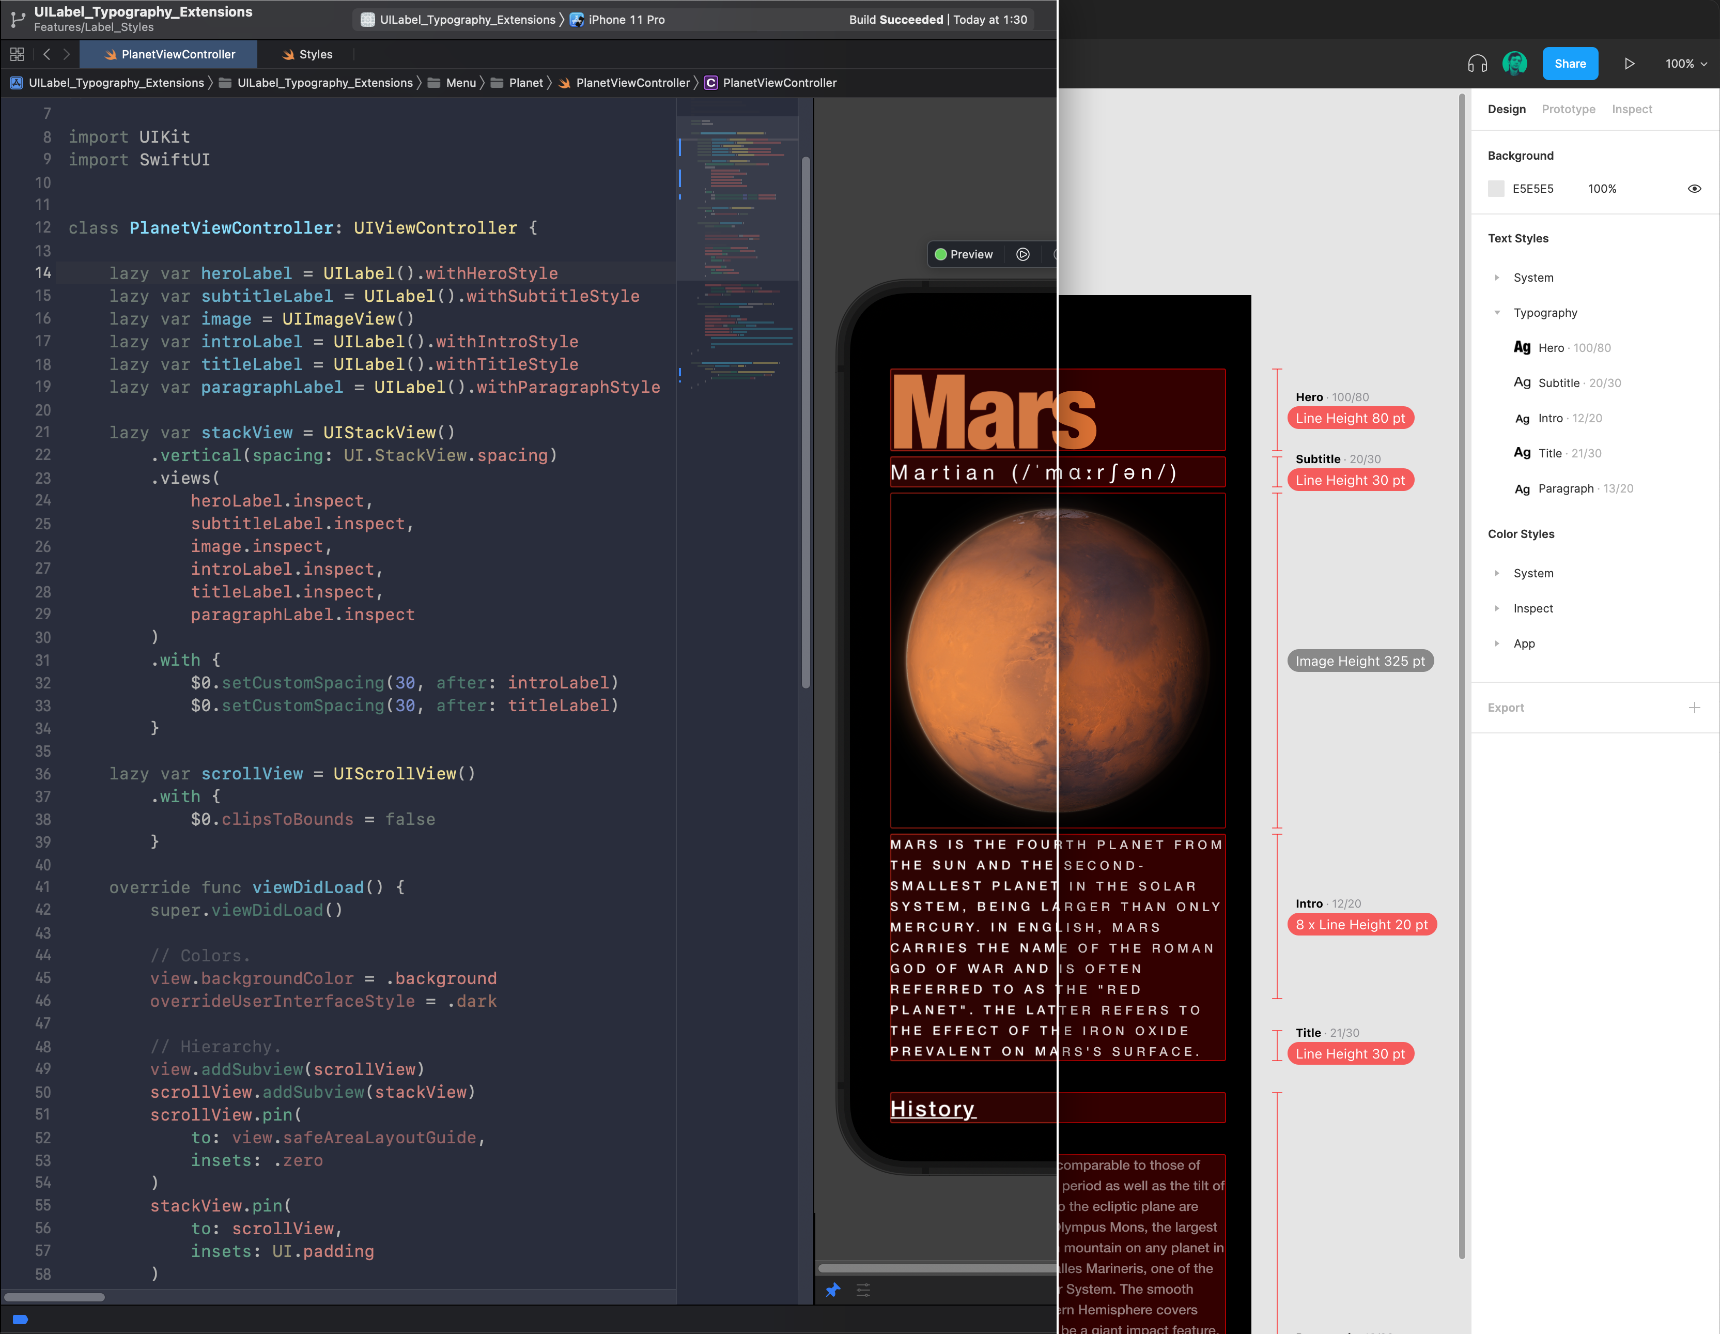Image resolution: width=1720 pixels, height=1334 pixels.
Task: Click the preview canvas horizontal scrollbar
Action: [x=937, y=1269]
